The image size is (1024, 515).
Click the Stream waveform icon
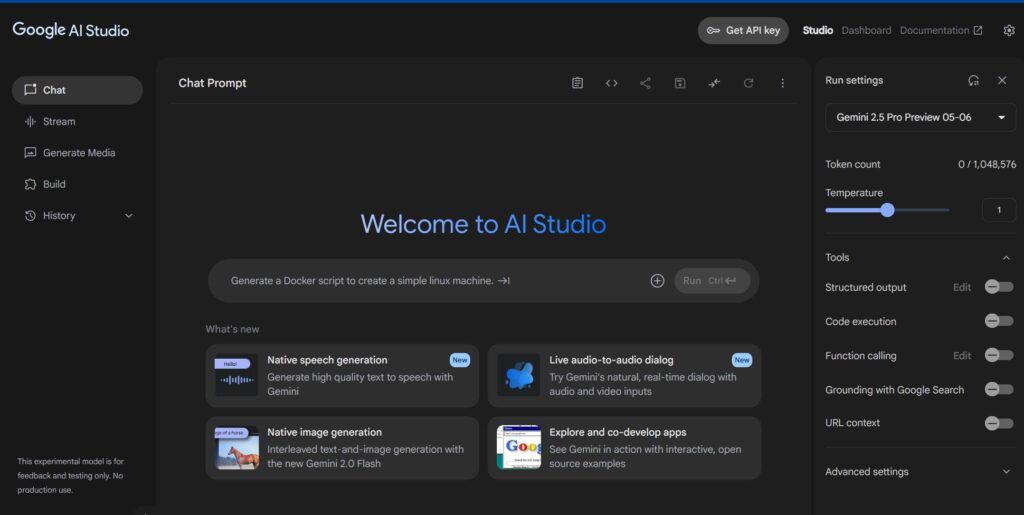[x=30, y=121]
